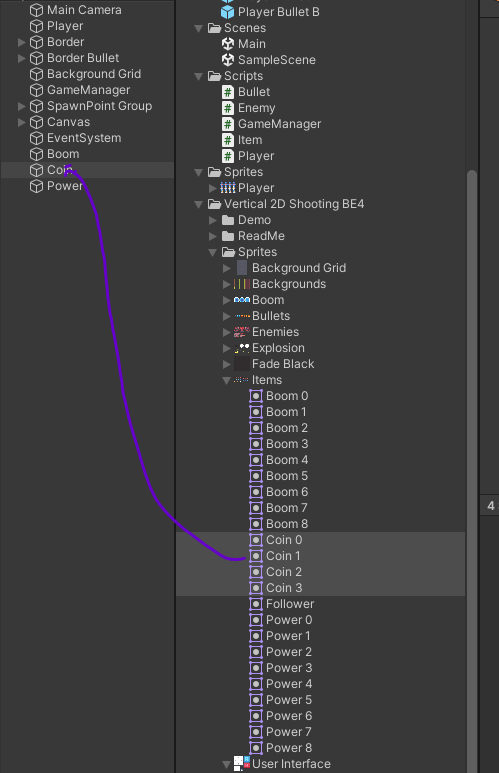Collapse the Scripts folder

click(x=199, y=76)
